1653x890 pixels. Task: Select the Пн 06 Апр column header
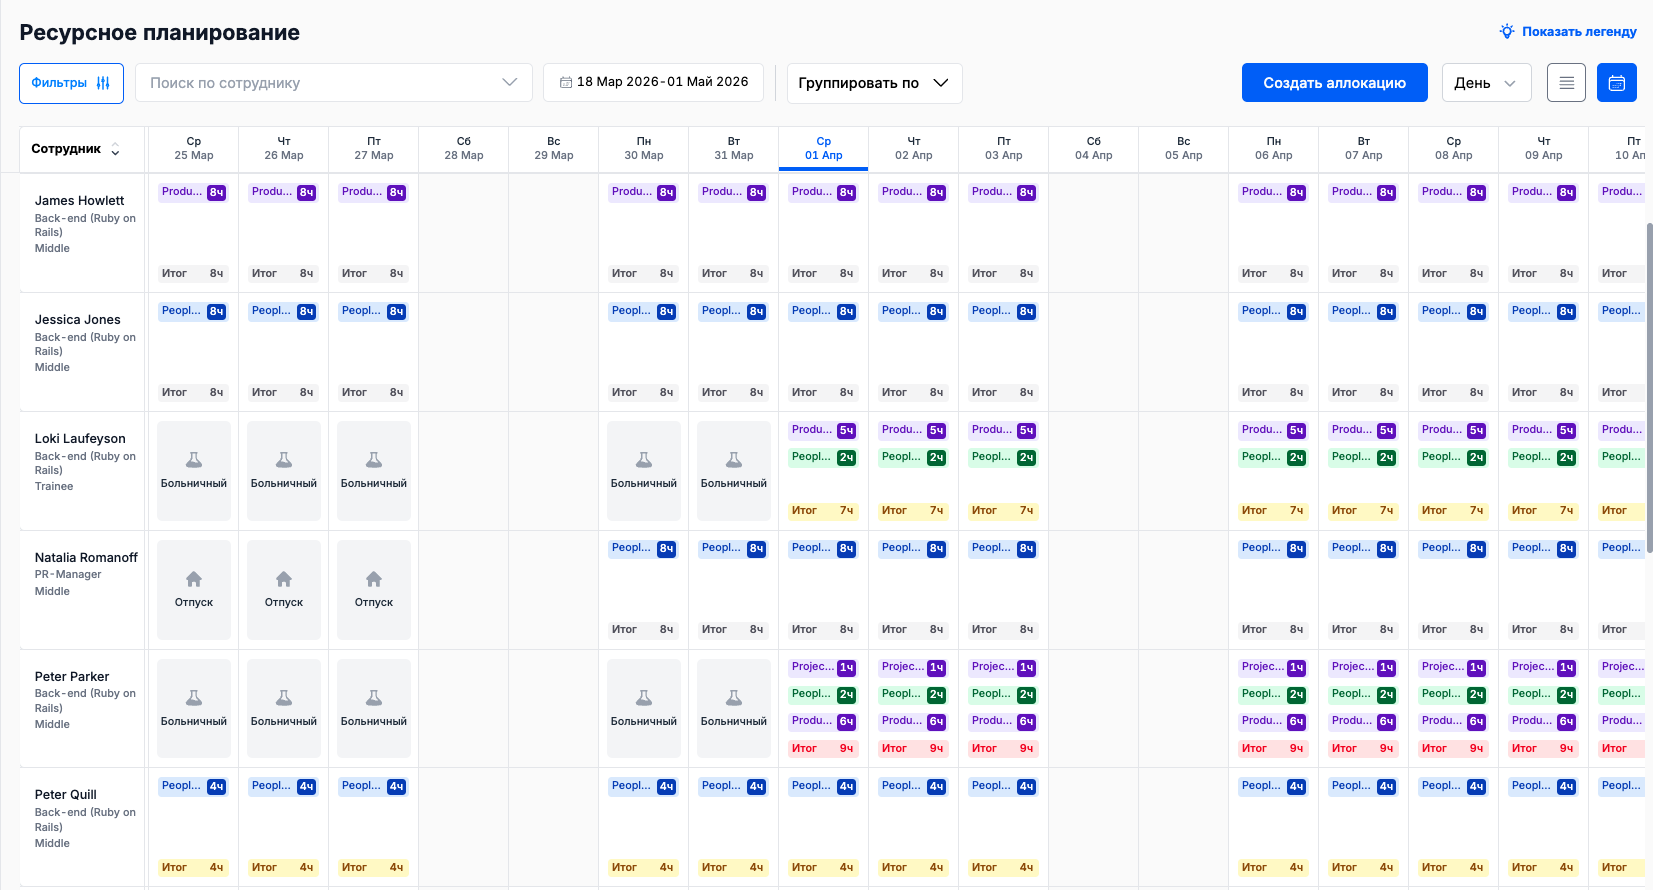[x=1273, y=148]
